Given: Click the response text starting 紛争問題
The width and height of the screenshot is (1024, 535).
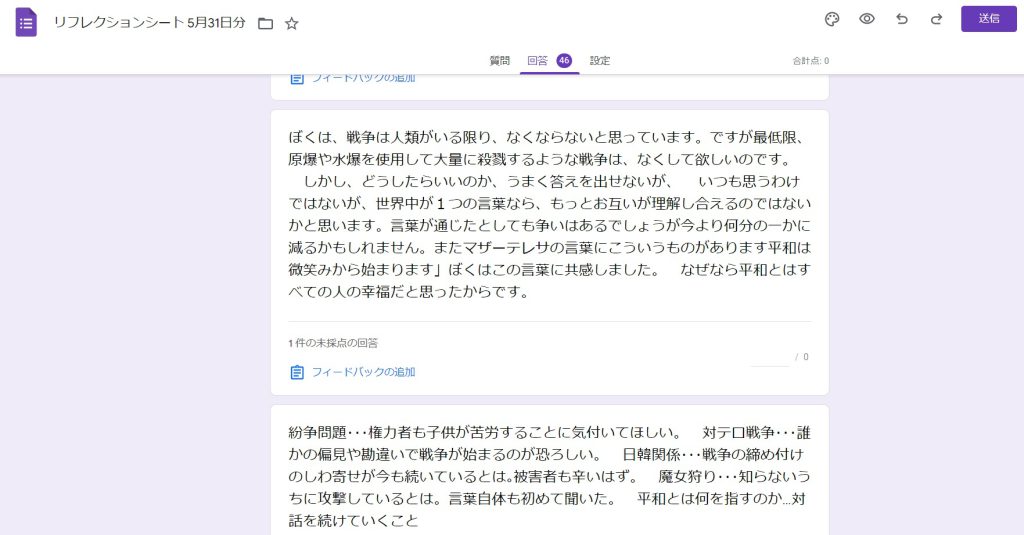Looking at the screenshot, I should [549, 477].
